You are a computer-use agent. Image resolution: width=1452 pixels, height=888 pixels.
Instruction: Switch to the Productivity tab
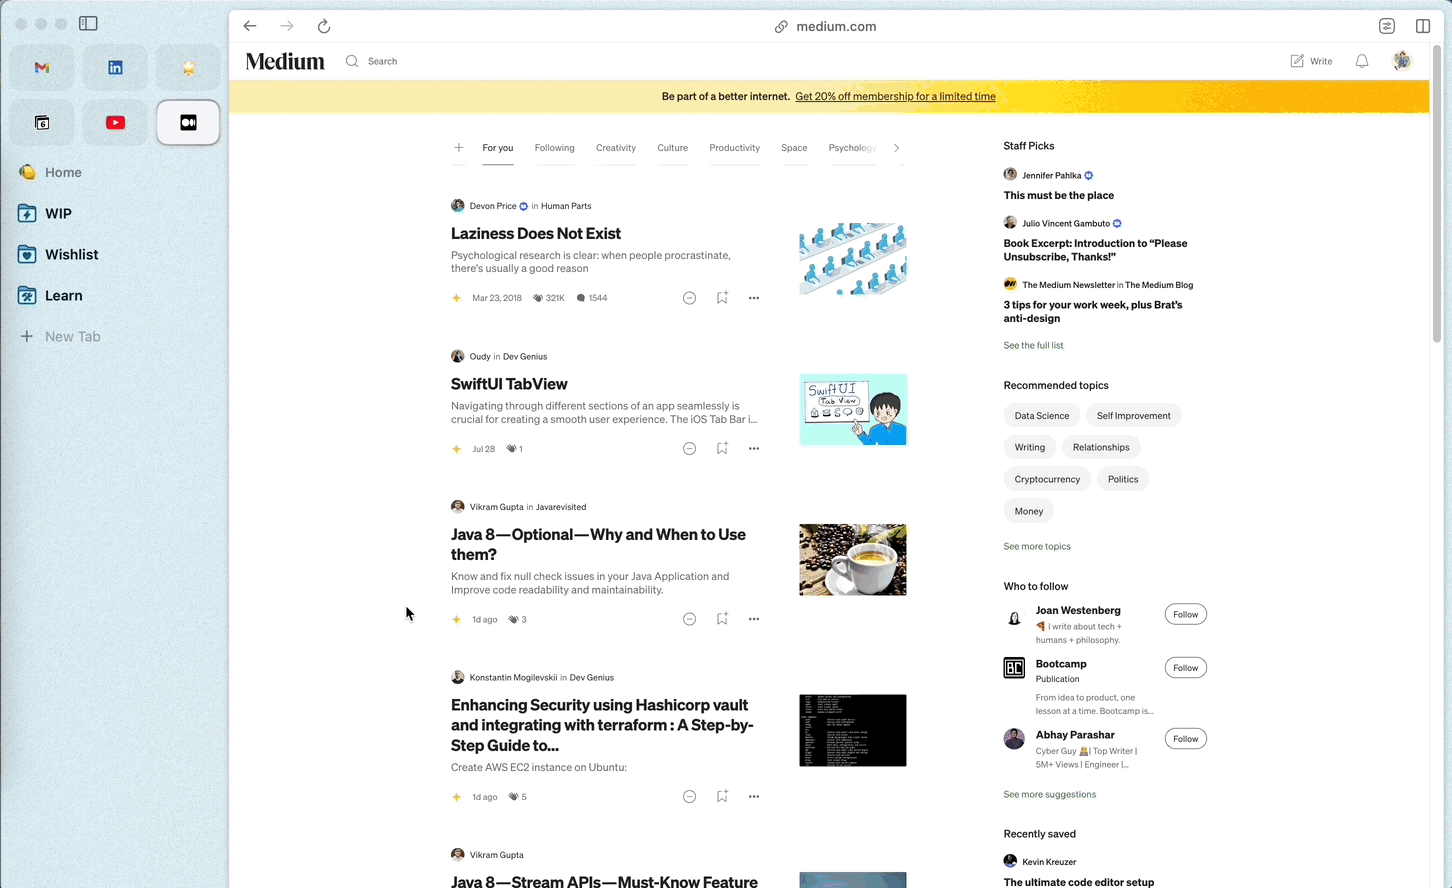point(735,148)
